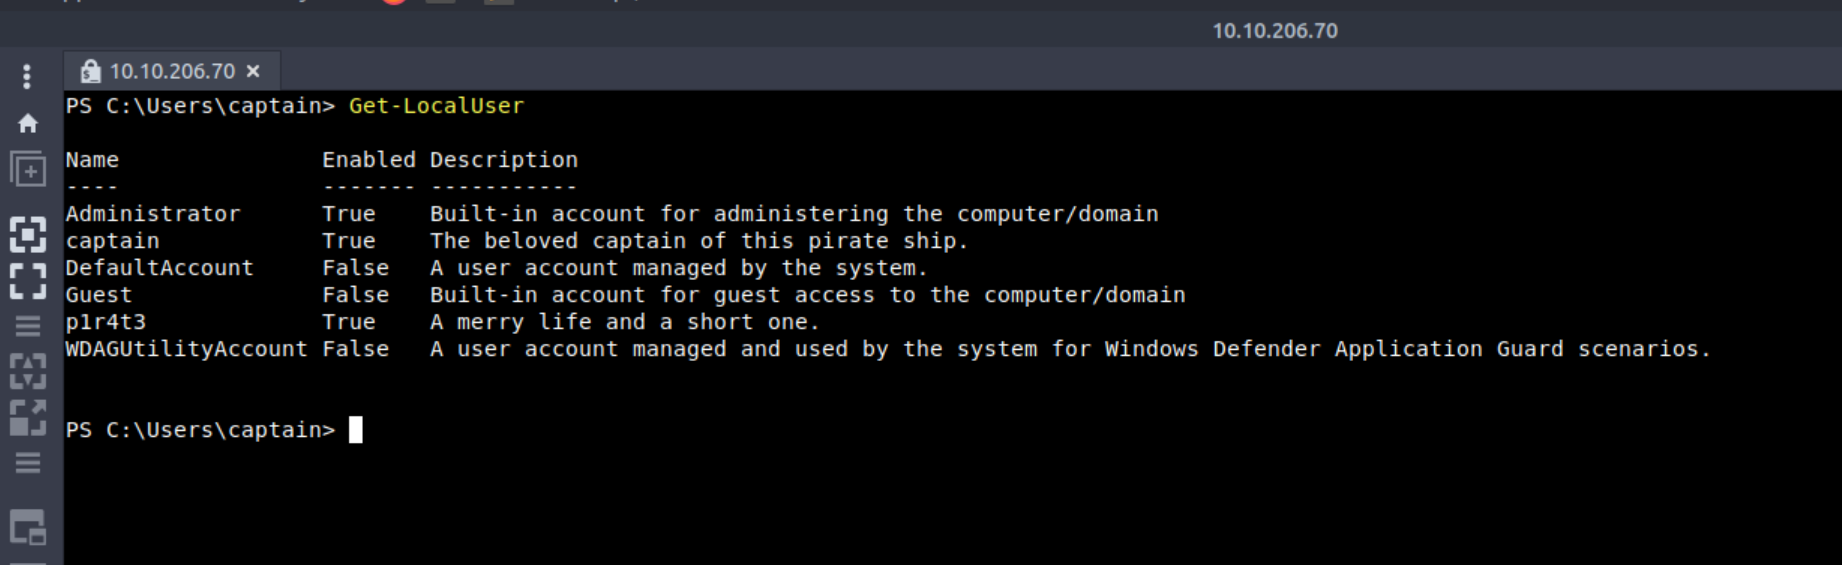Close the 10.10.206.70 tab
1842x565 pixels.
[x=253, y=71]
